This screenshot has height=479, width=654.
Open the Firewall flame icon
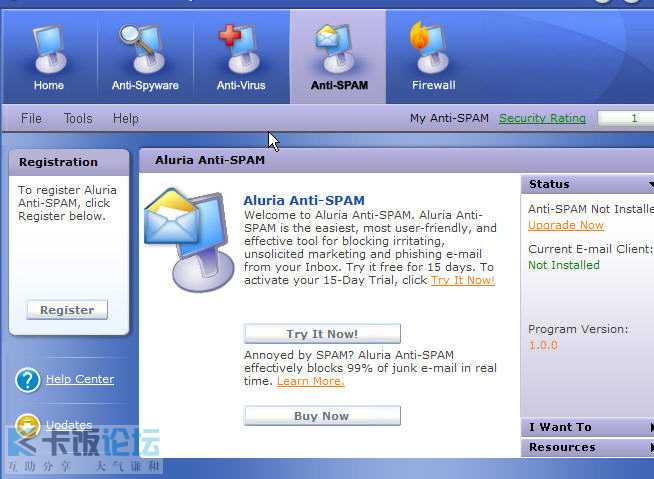(x=430, y=47)
